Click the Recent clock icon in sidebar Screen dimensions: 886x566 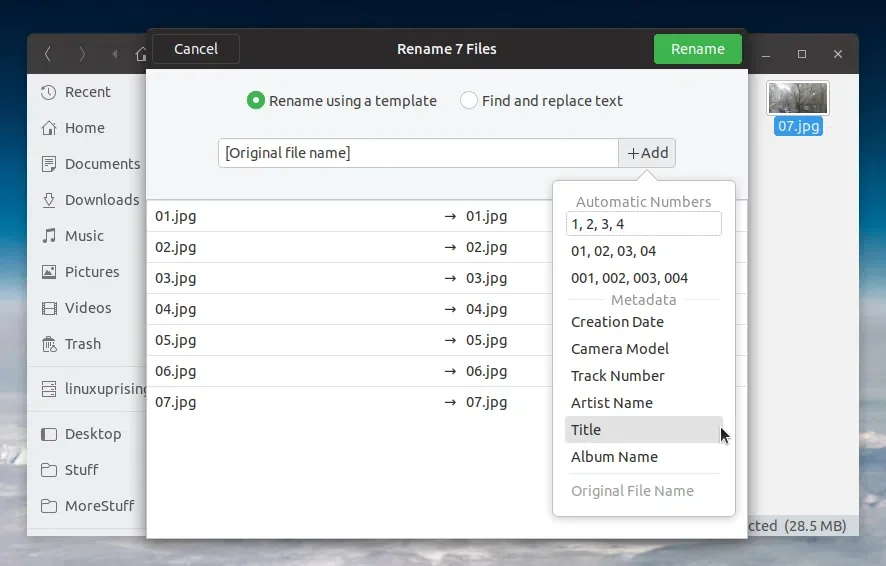click(x=48, y=92)
